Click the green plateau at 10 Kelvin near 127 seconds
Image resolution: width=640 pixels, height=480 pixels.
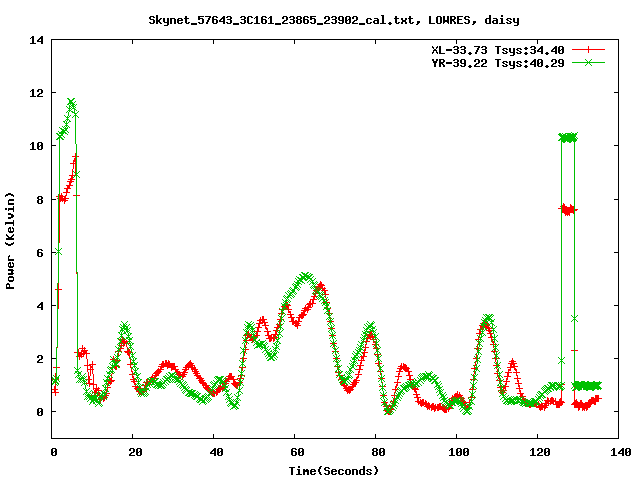coord(568,138)
